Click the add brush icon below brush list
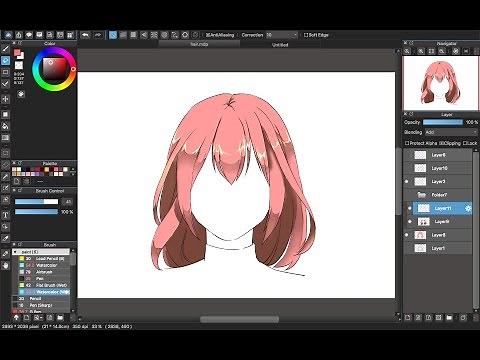The height and width of the screenshot is (360, 480). coord(26,318)
